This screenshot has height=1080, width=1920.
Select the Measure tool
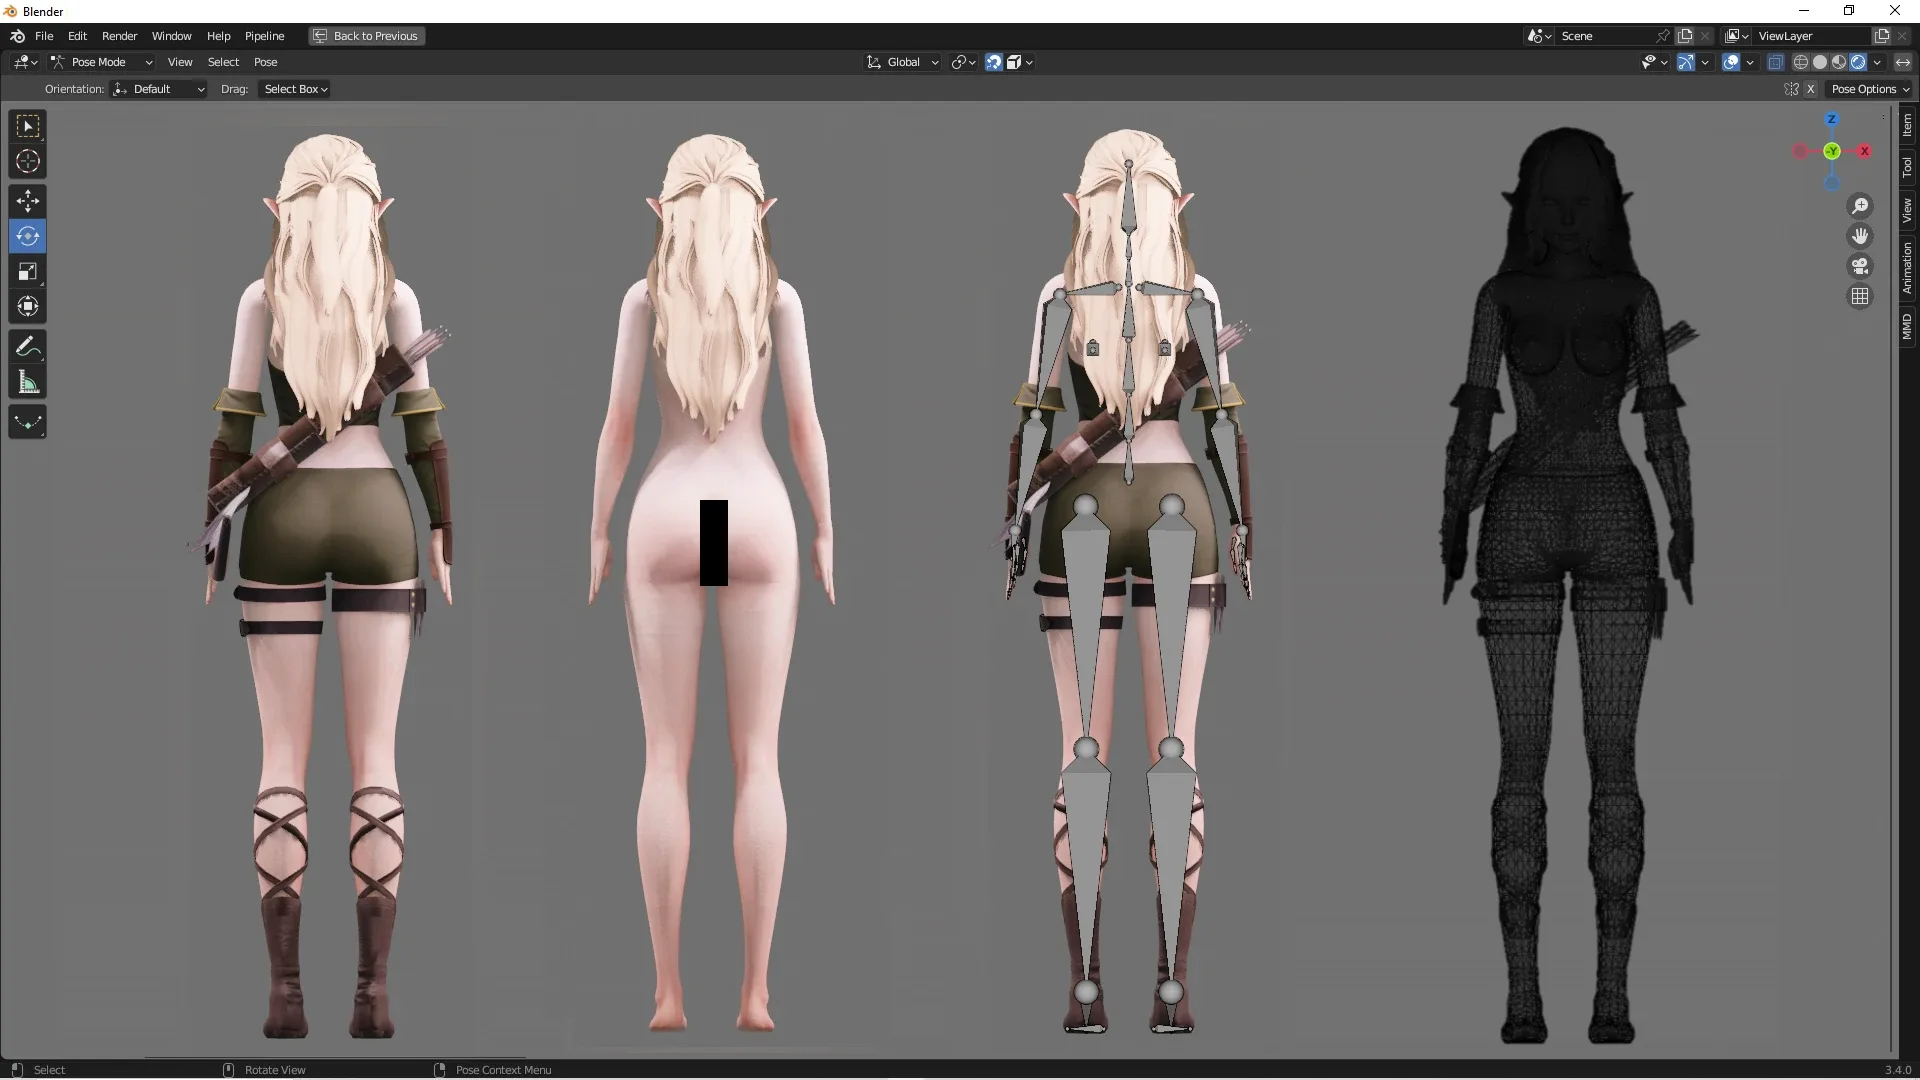pos(27,381)
